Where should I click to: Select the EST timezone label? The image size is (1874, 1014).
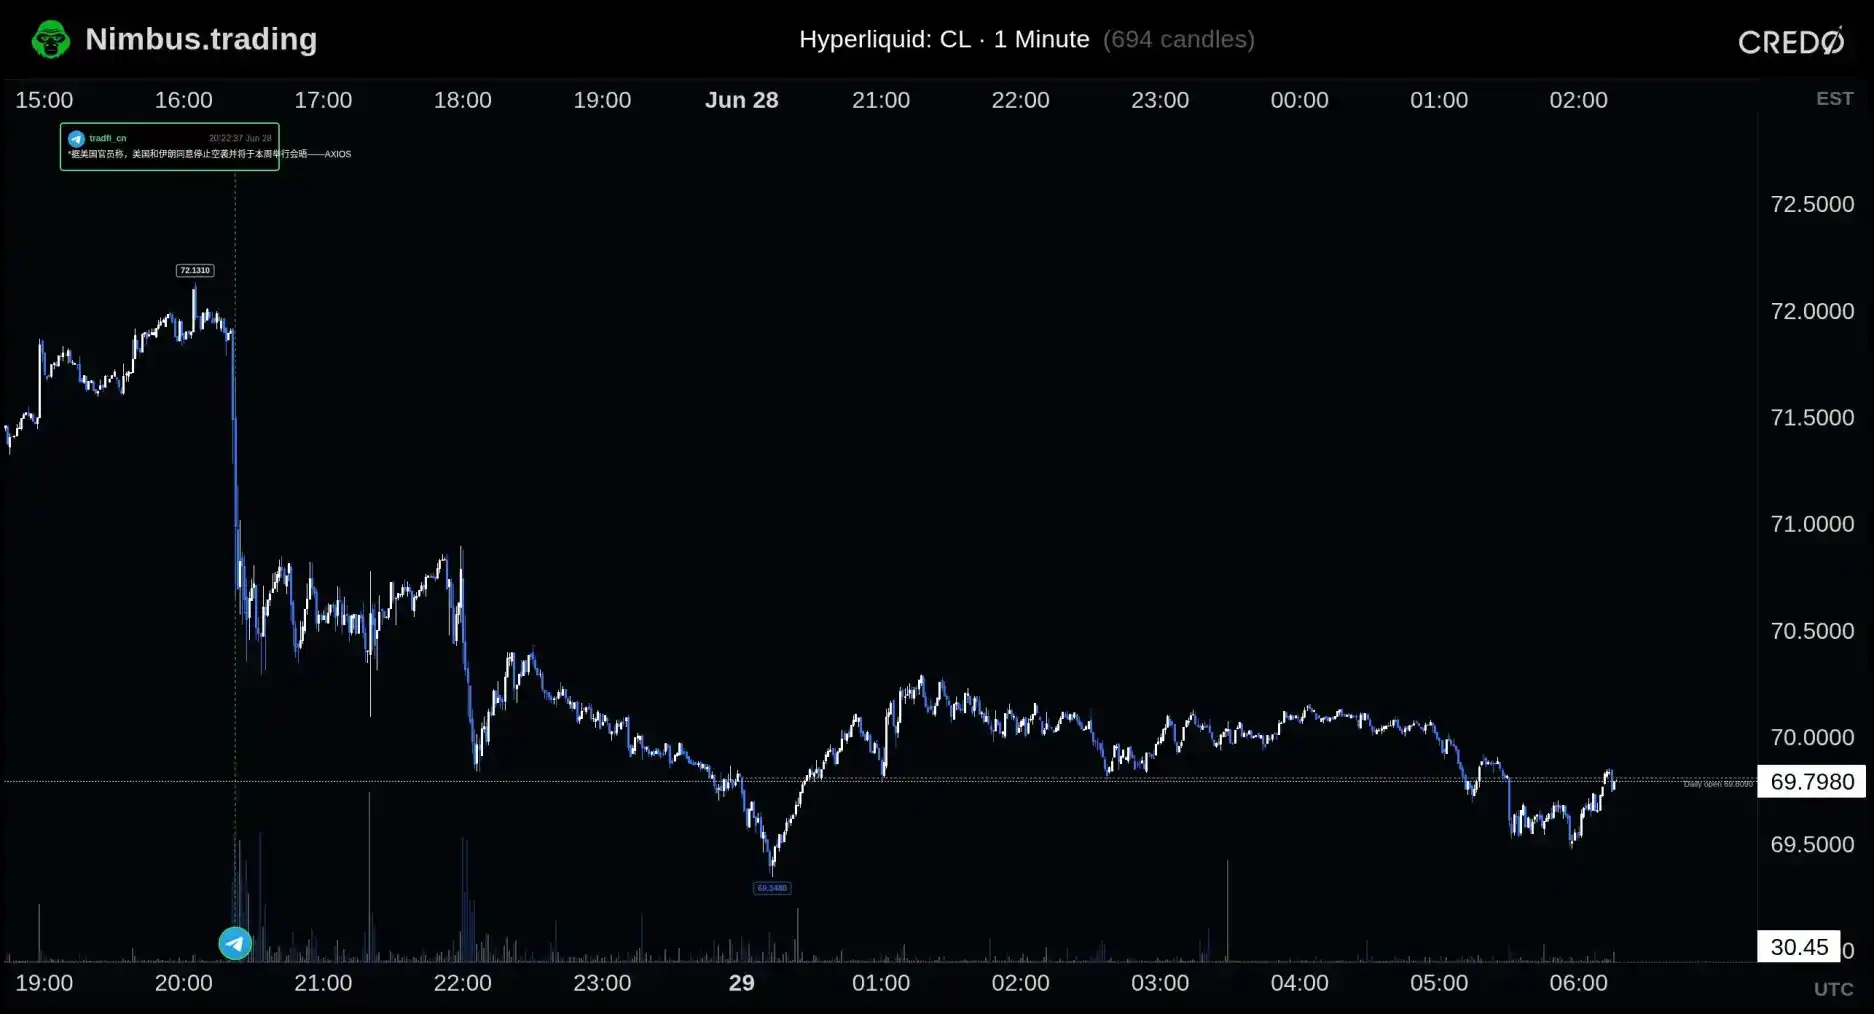click(1834, 99)
